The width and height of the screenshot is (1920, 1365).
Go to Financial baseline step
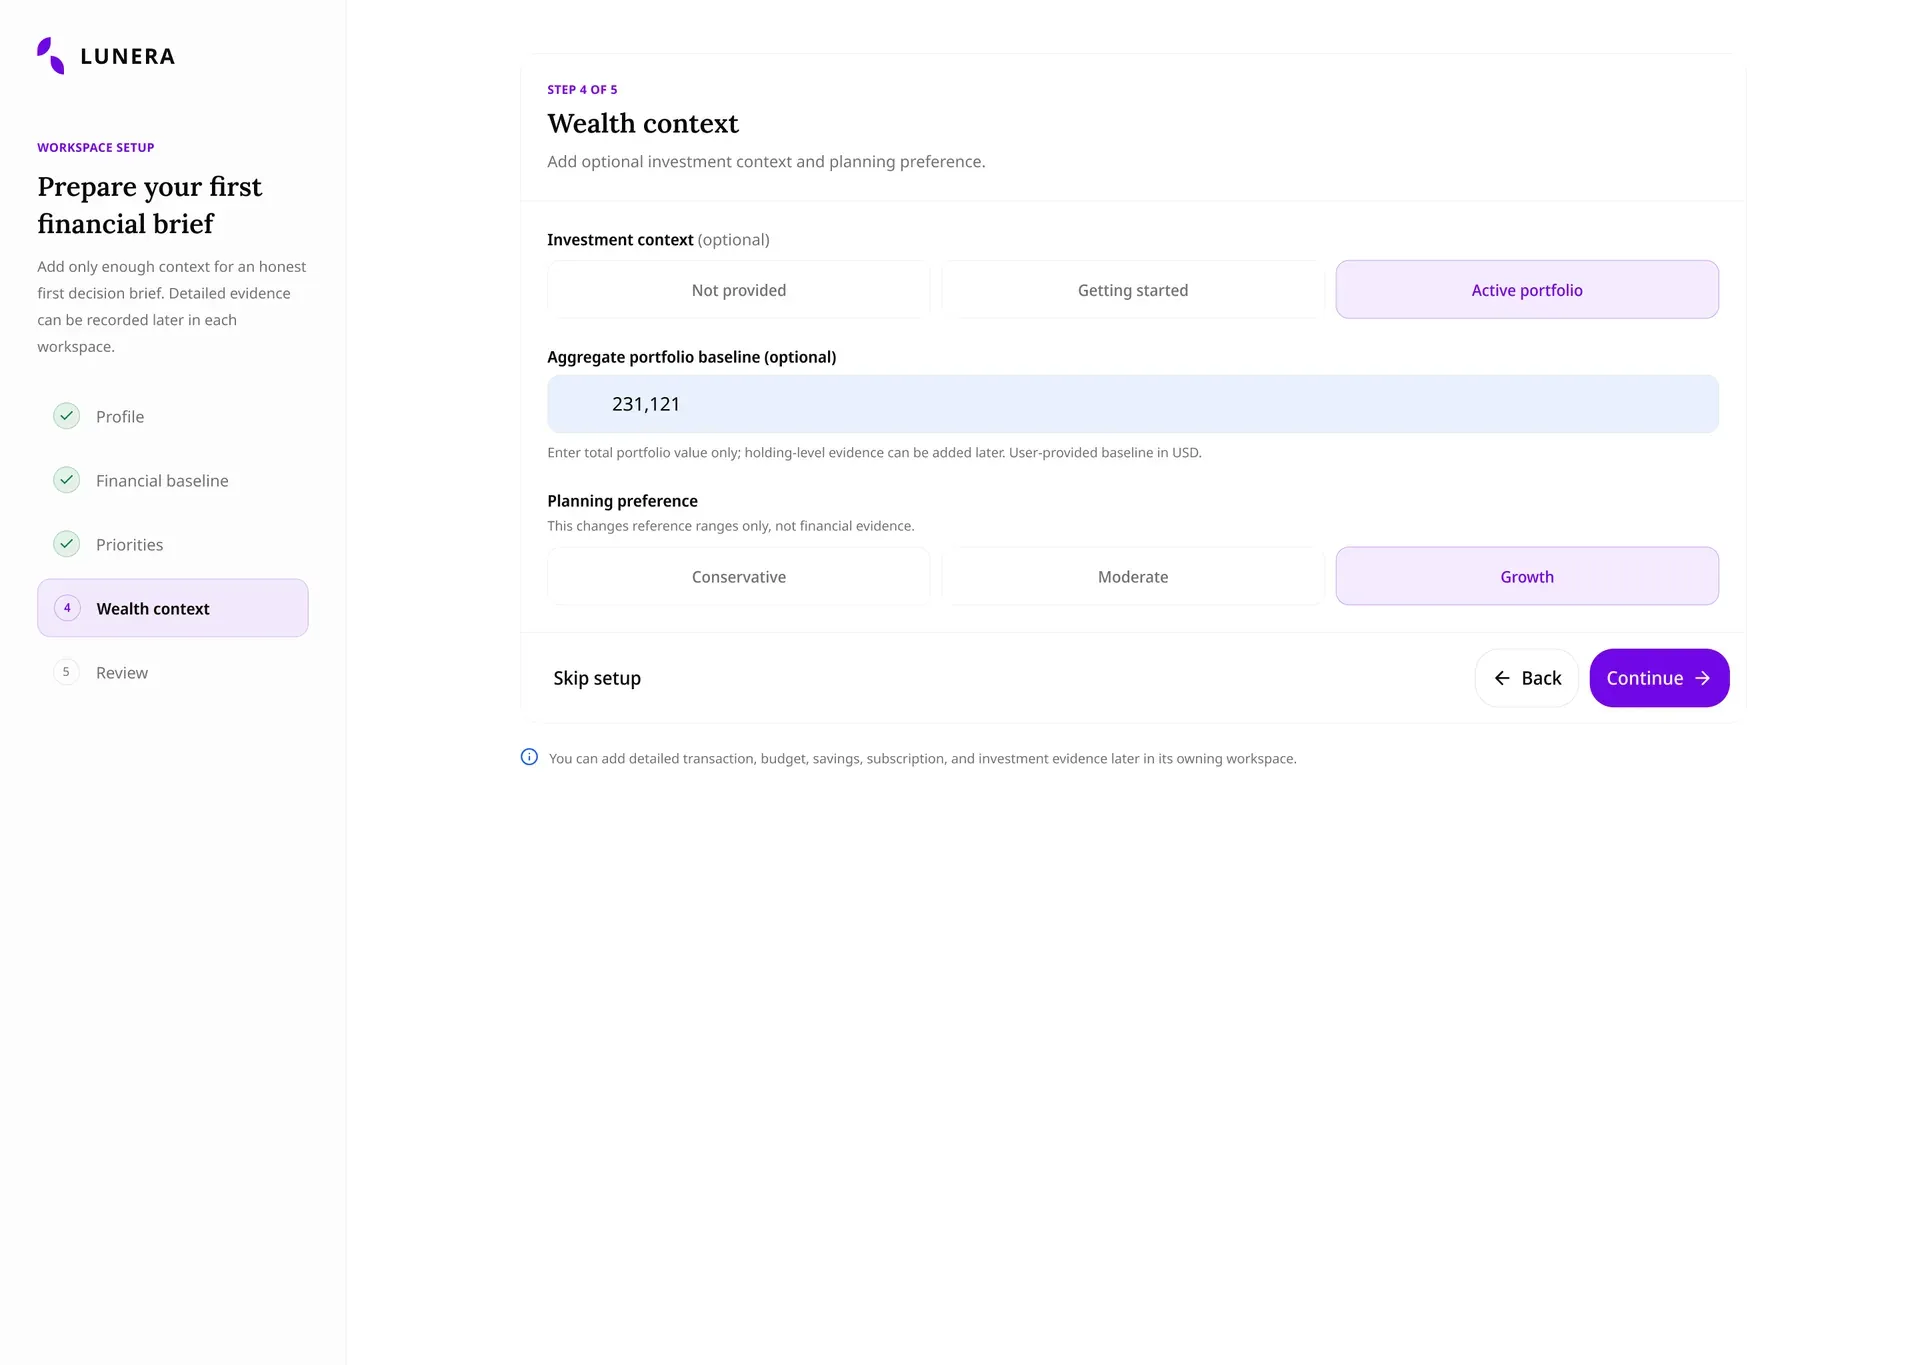(x=173, y=480)
